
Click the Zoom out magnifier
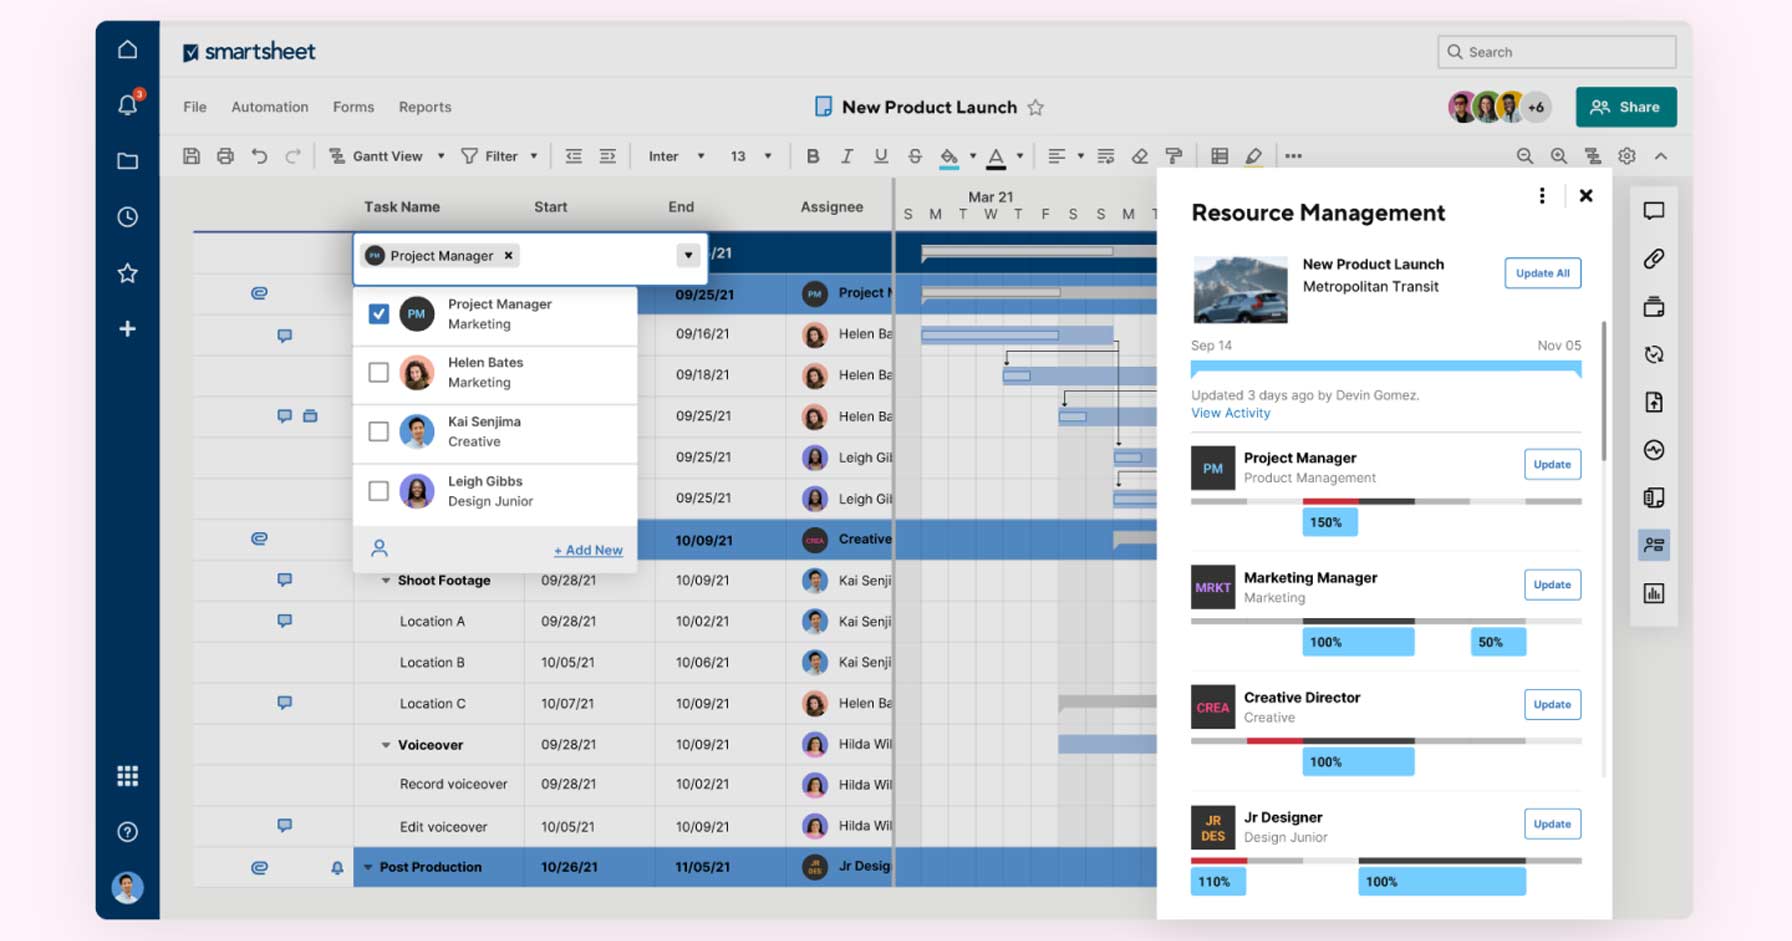(x=1524, y=156)
